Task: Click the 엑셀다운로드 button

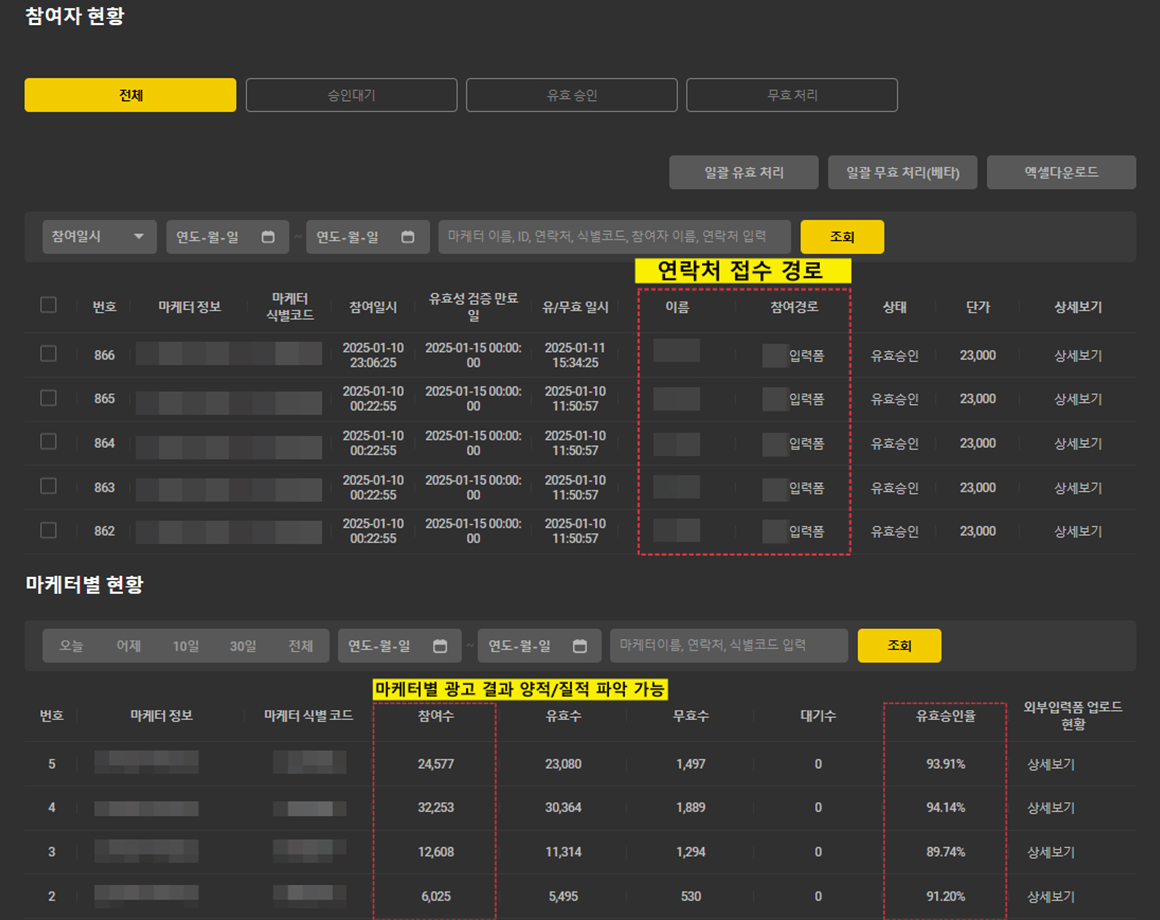Action: (x=1061, y=172)
